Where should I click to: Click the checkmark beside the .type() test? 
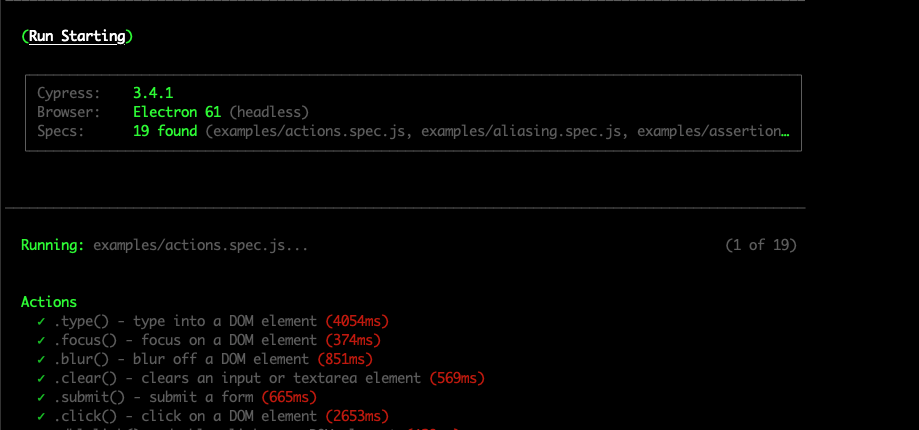(41, 321)
